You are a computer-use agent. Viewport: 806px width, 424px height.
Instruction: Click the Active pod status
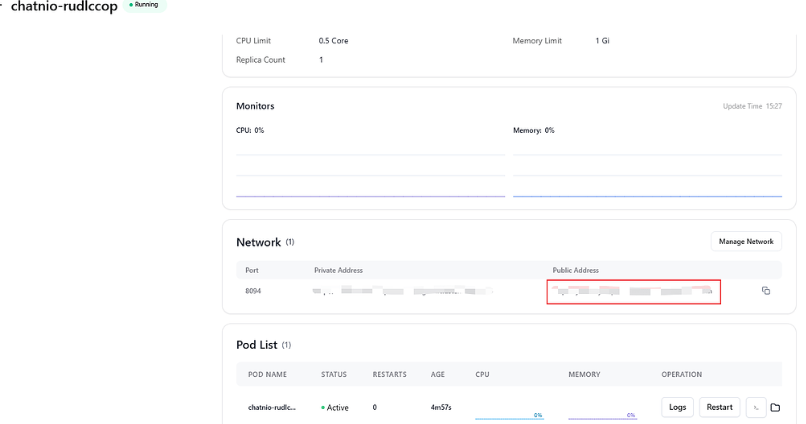[x=335, y=408]
